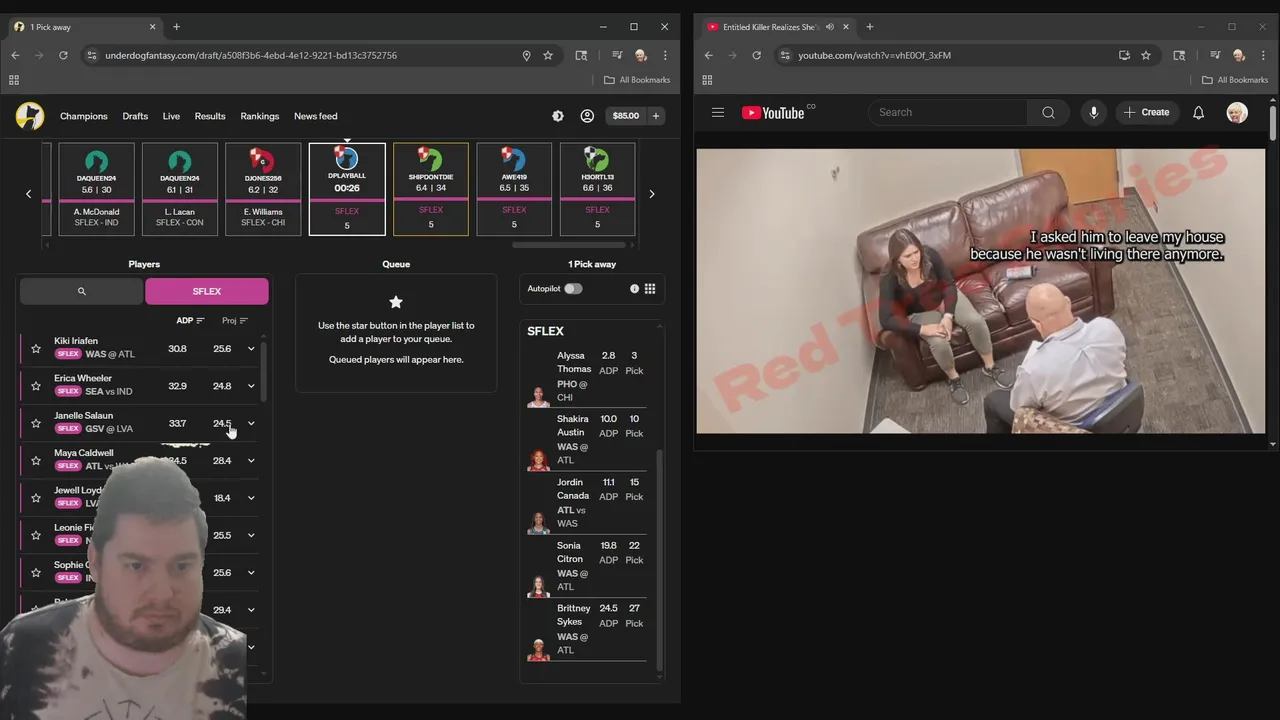Open the player search tab

[82, 291]
